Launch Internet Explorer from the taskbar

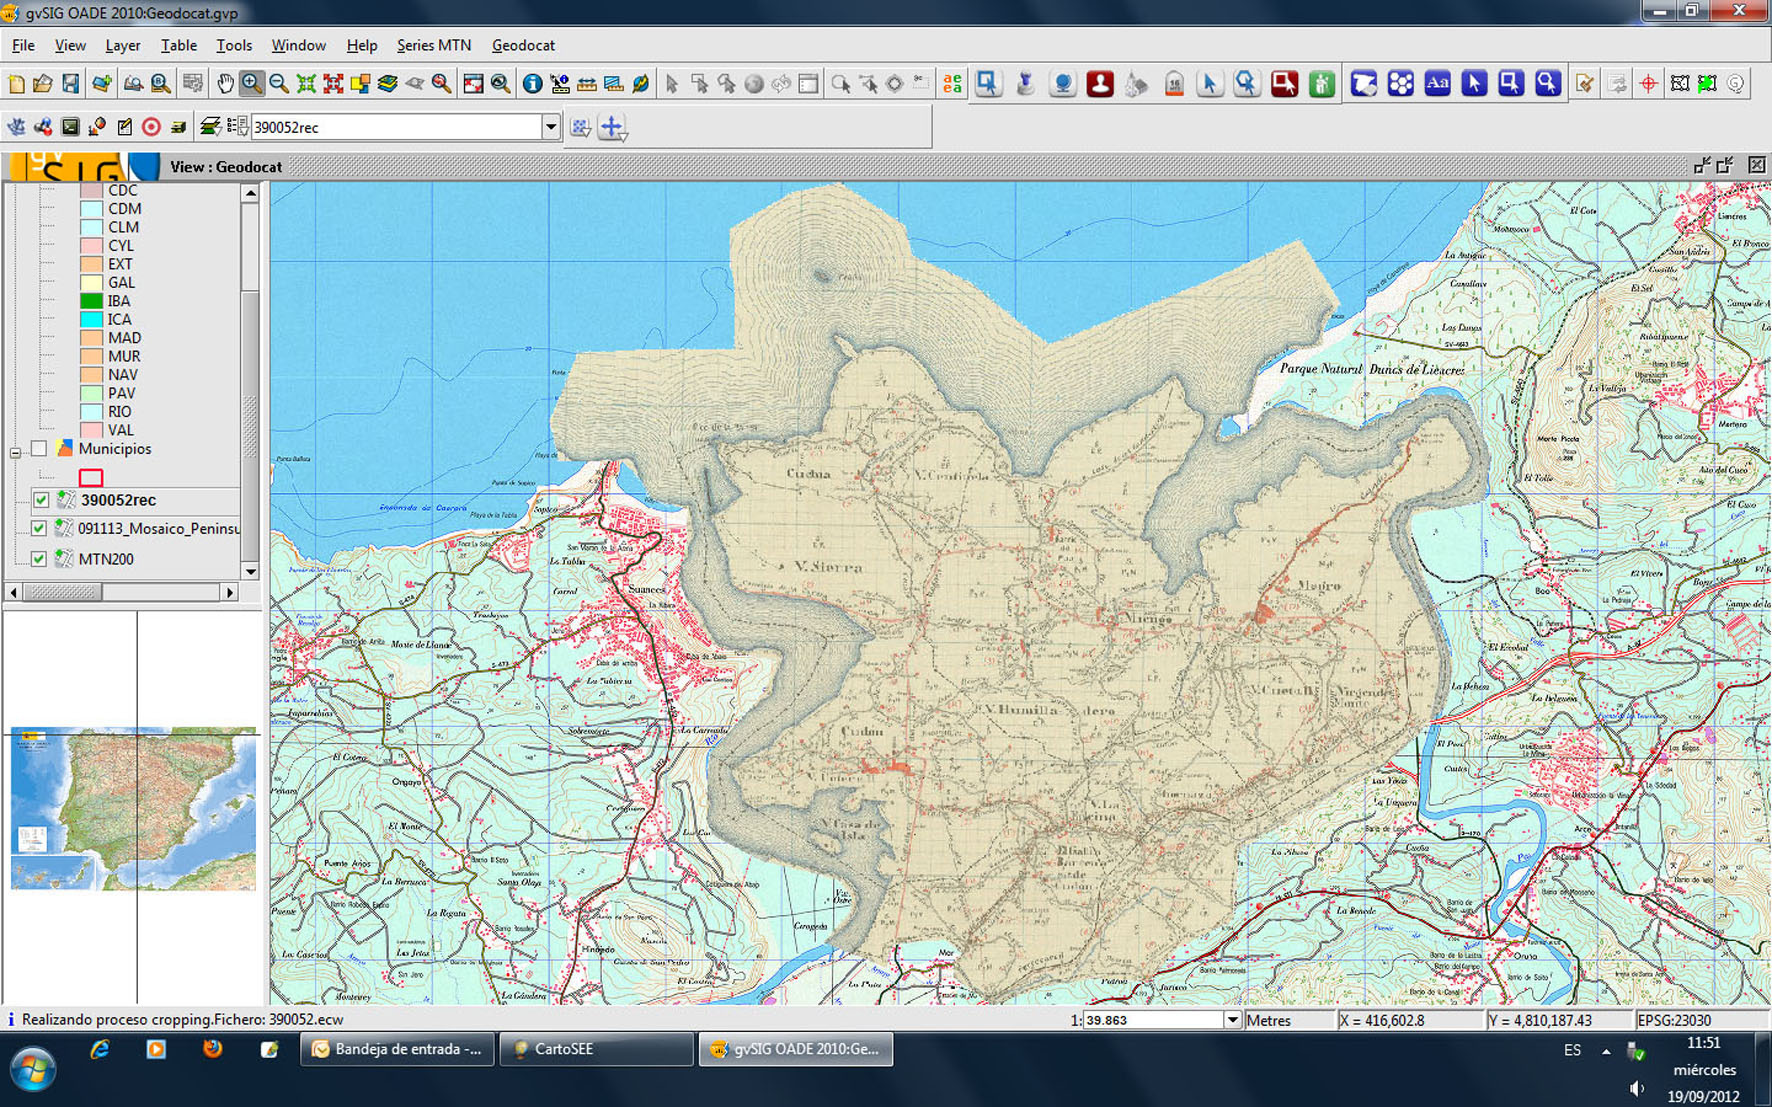99,1049
